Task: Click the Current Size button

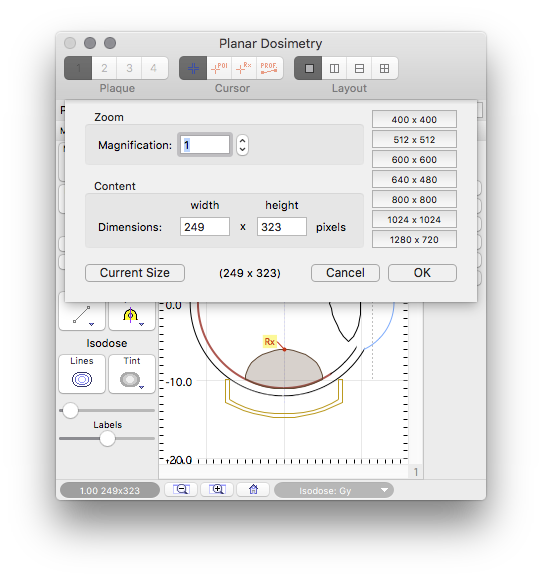Action: [135, 273]
